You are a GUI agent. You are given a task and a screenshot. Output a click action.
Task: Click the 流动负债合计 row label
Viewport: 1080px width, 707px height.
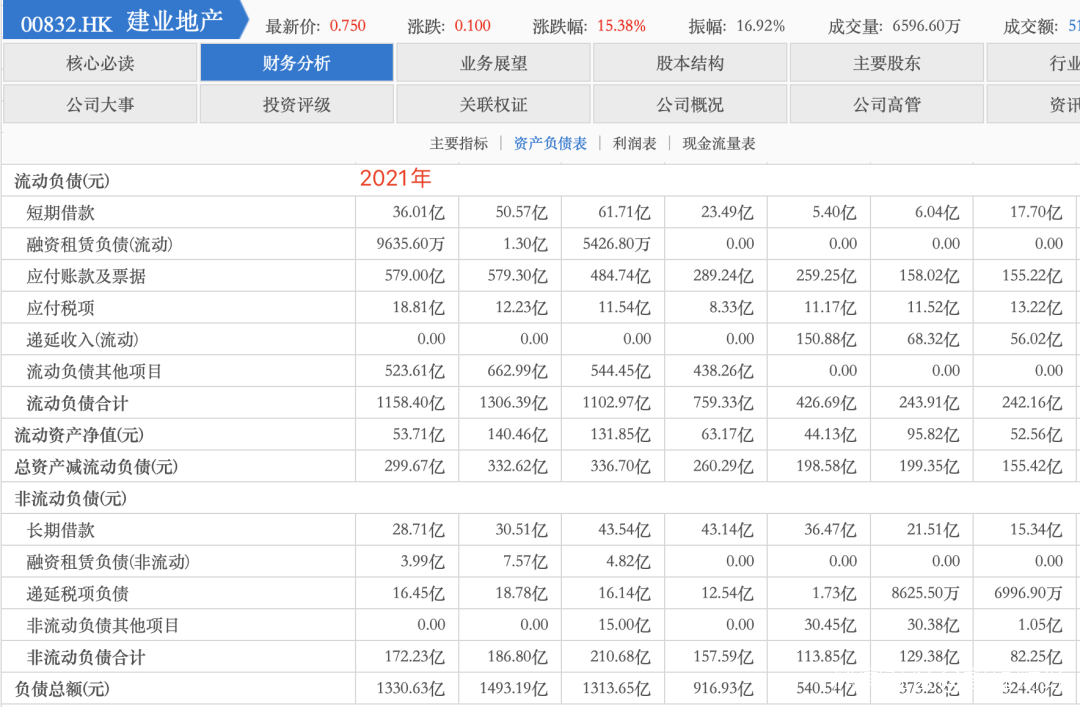click(77, 404)
